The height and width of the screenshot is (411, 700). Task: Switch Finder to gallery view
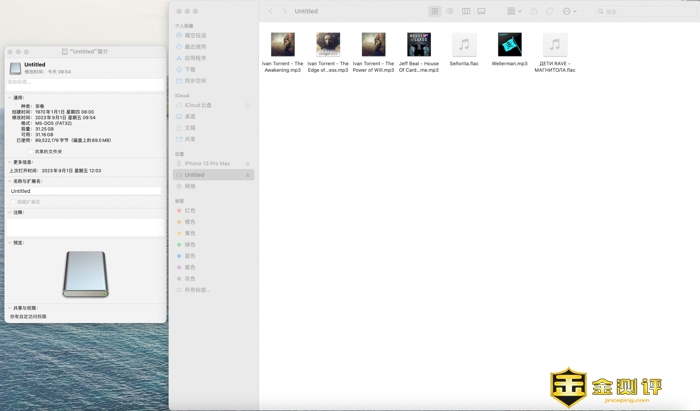(481, 11)
